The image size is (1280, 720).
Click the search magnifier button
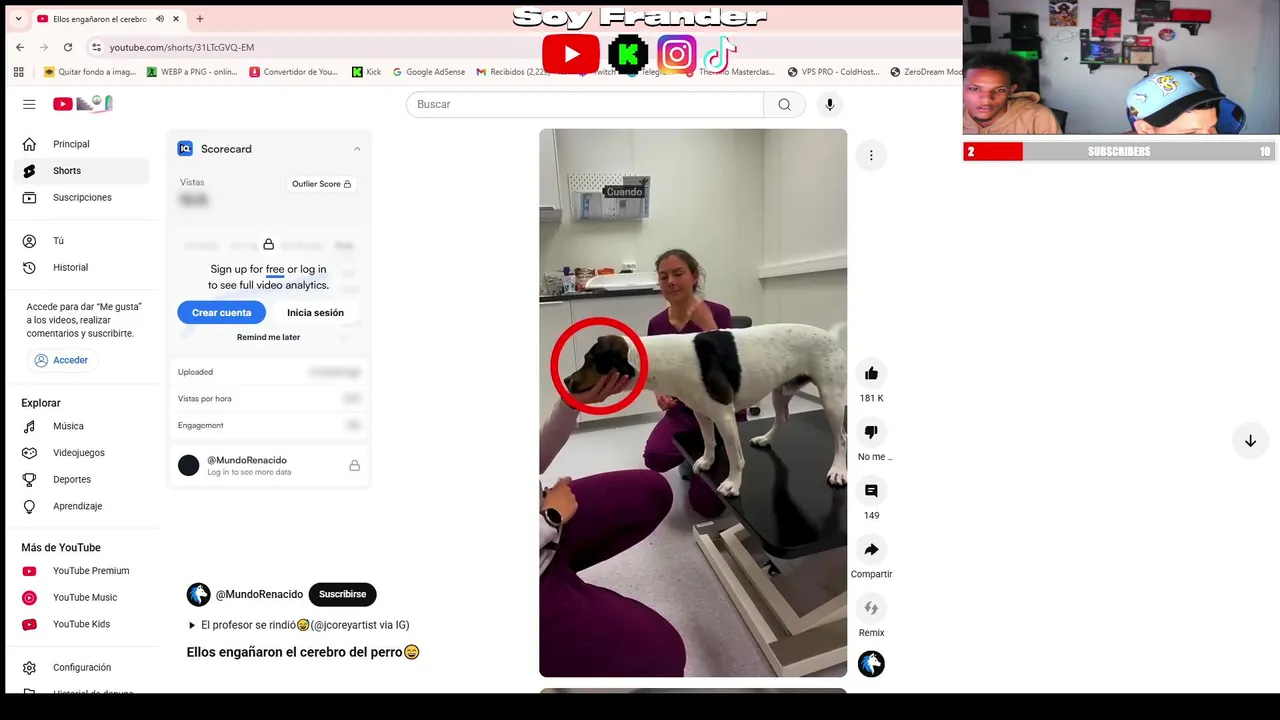click(784, 104)
